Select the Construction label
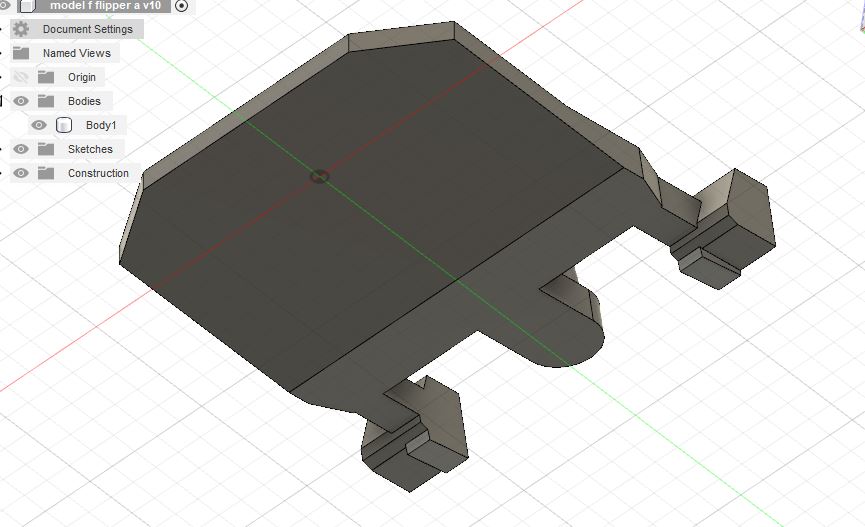 (x=98, y=173)
